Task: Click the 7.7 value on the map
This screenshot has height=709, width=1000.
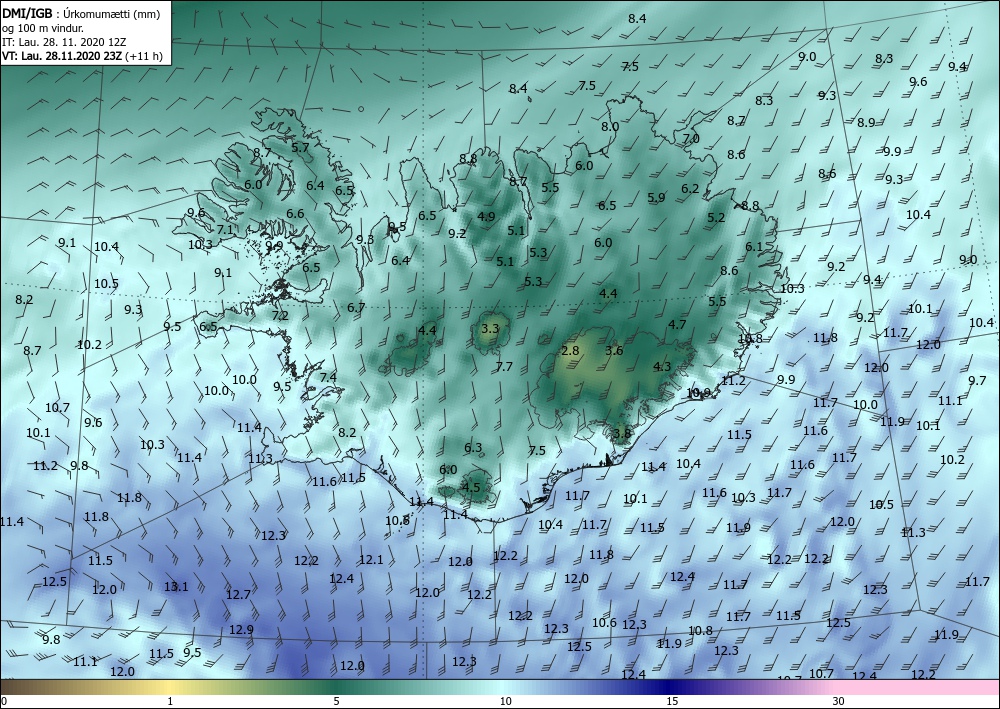Action: point(504,367)
